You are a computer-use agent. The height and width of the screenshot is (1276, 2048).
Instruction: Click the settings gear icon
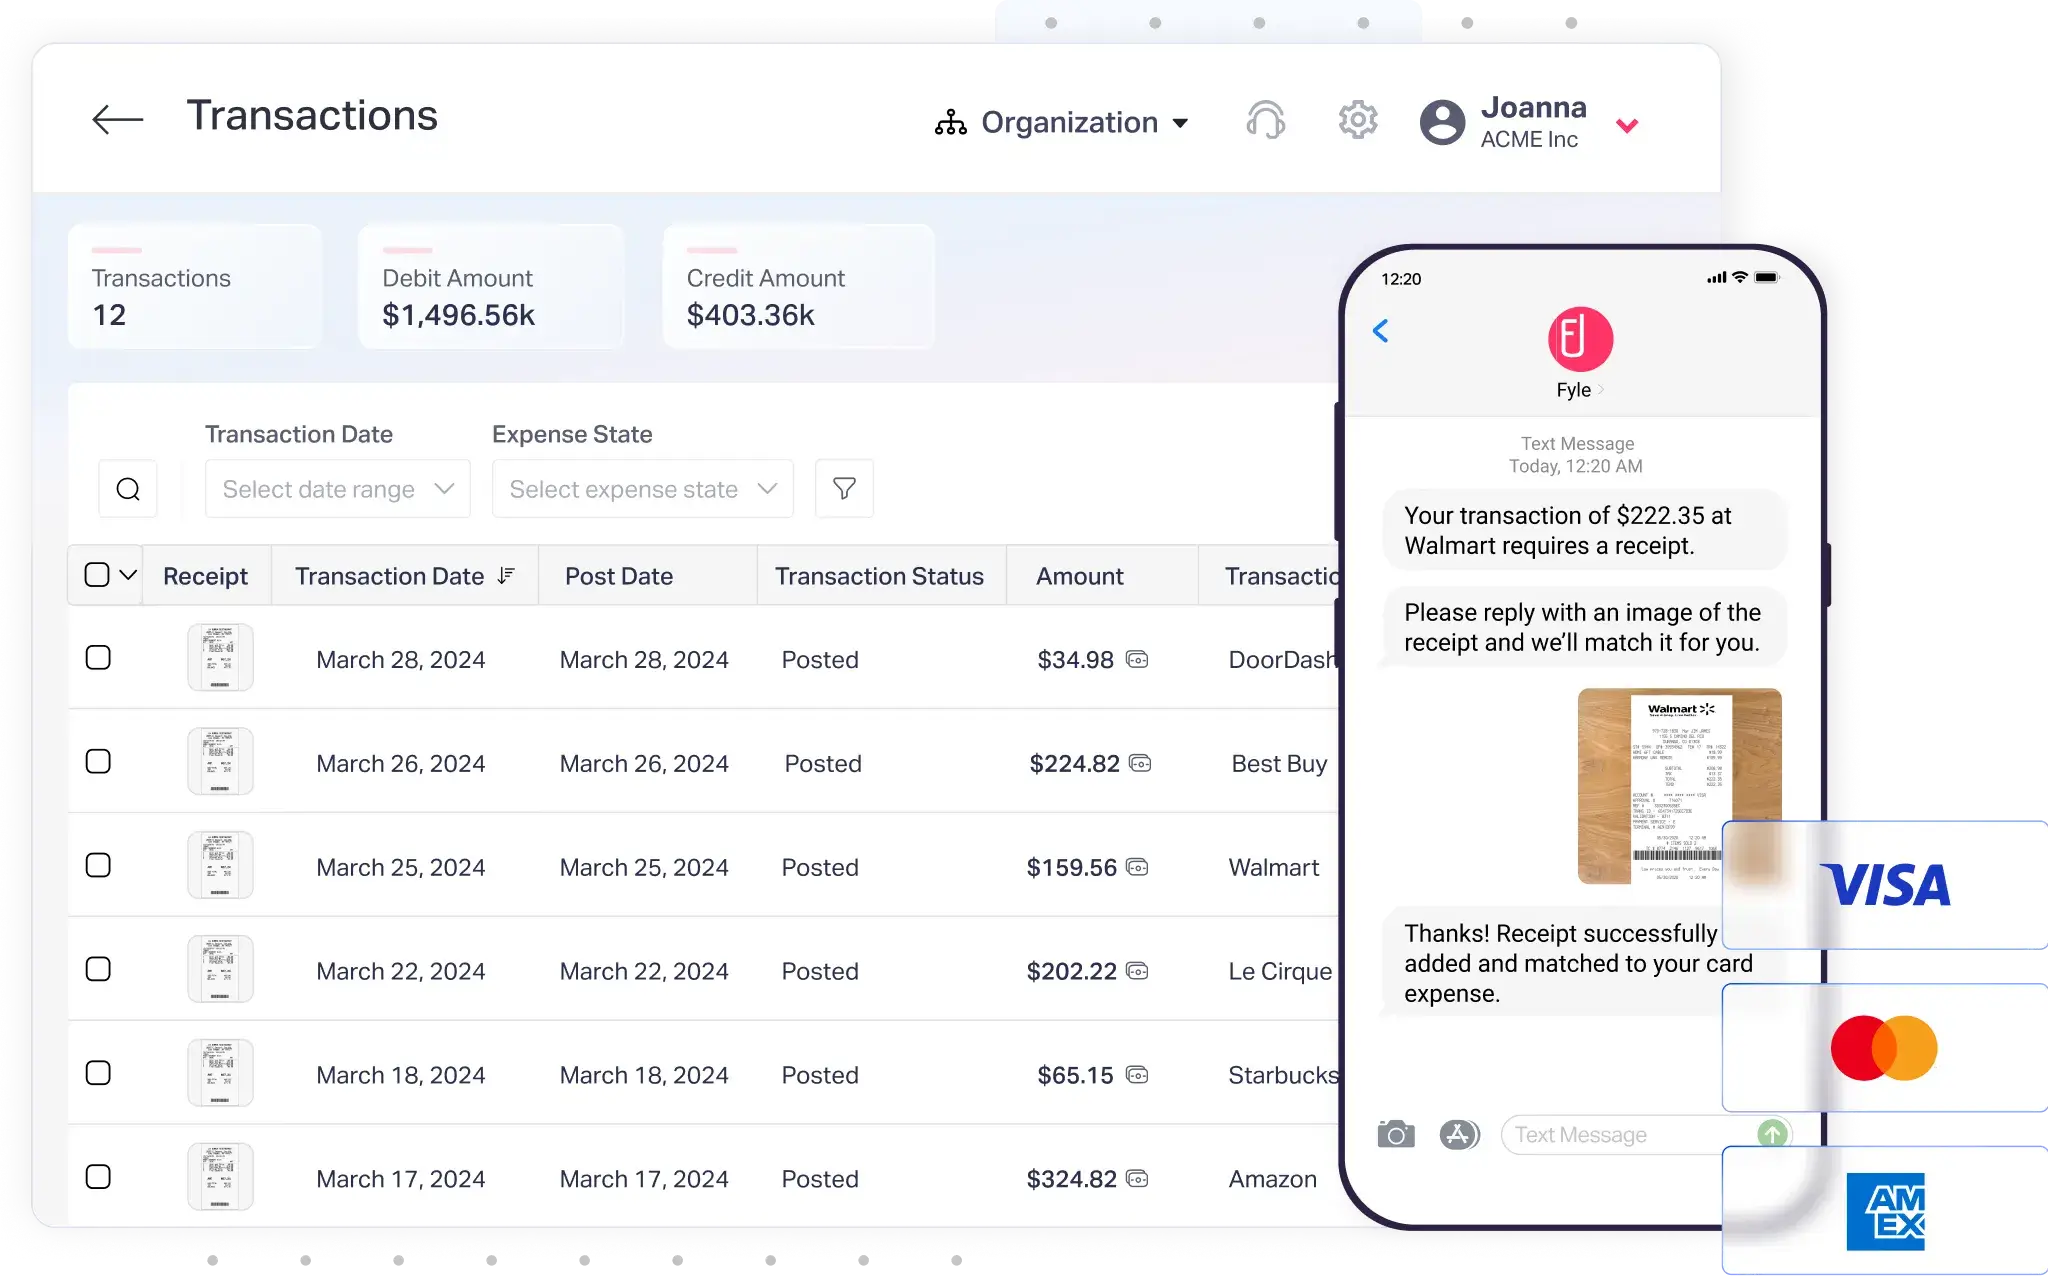click(1356, 121)
